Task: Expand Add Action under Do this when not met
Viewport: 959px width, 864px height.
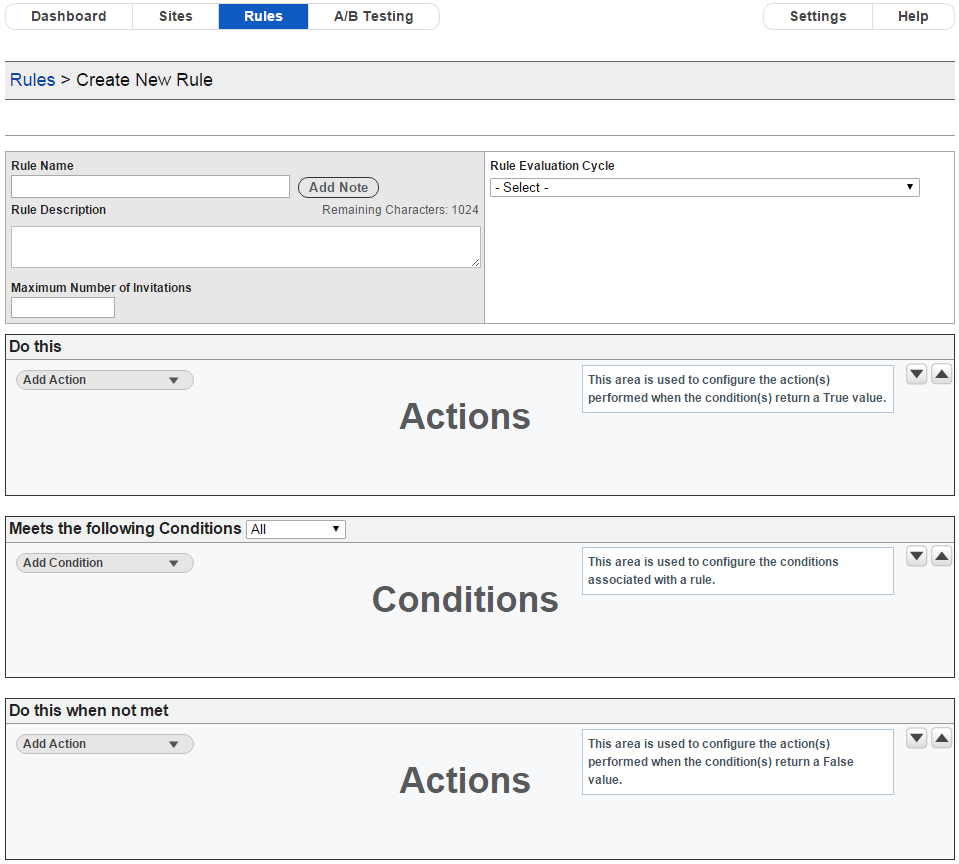Action: click(x=105, y=744)
